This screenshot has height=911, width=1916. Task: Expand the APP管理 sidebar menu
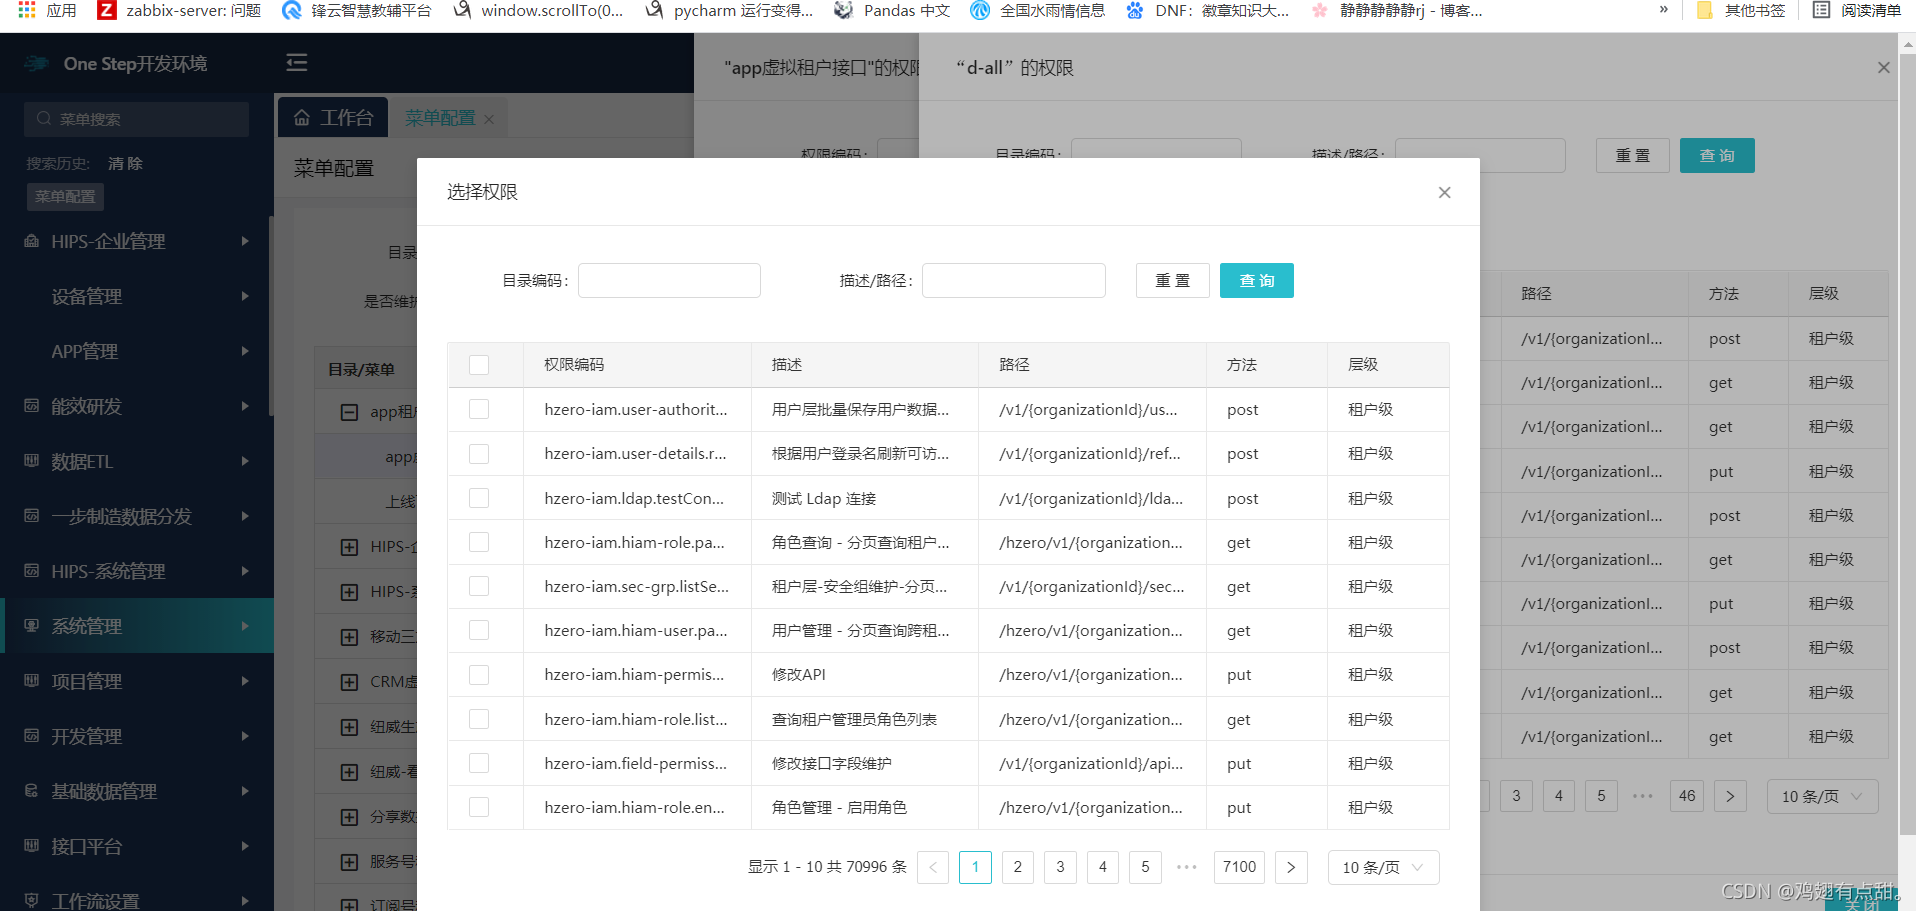pos(137,351)
